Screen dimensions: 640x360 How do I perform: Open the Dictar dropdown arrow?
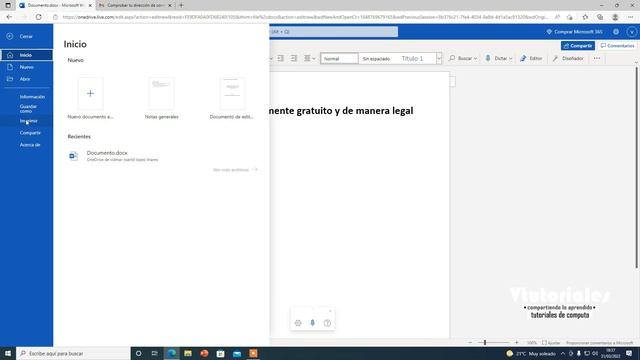point(511,58)
